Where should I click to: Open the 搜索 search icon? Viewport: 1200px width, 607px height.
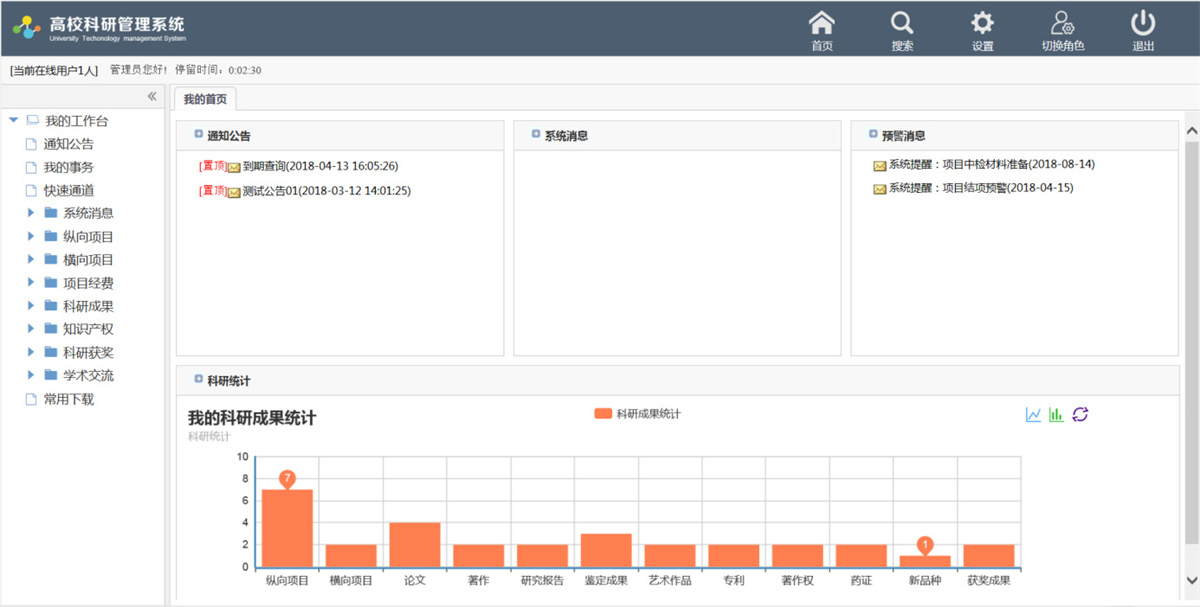click(x=902, y=24)
